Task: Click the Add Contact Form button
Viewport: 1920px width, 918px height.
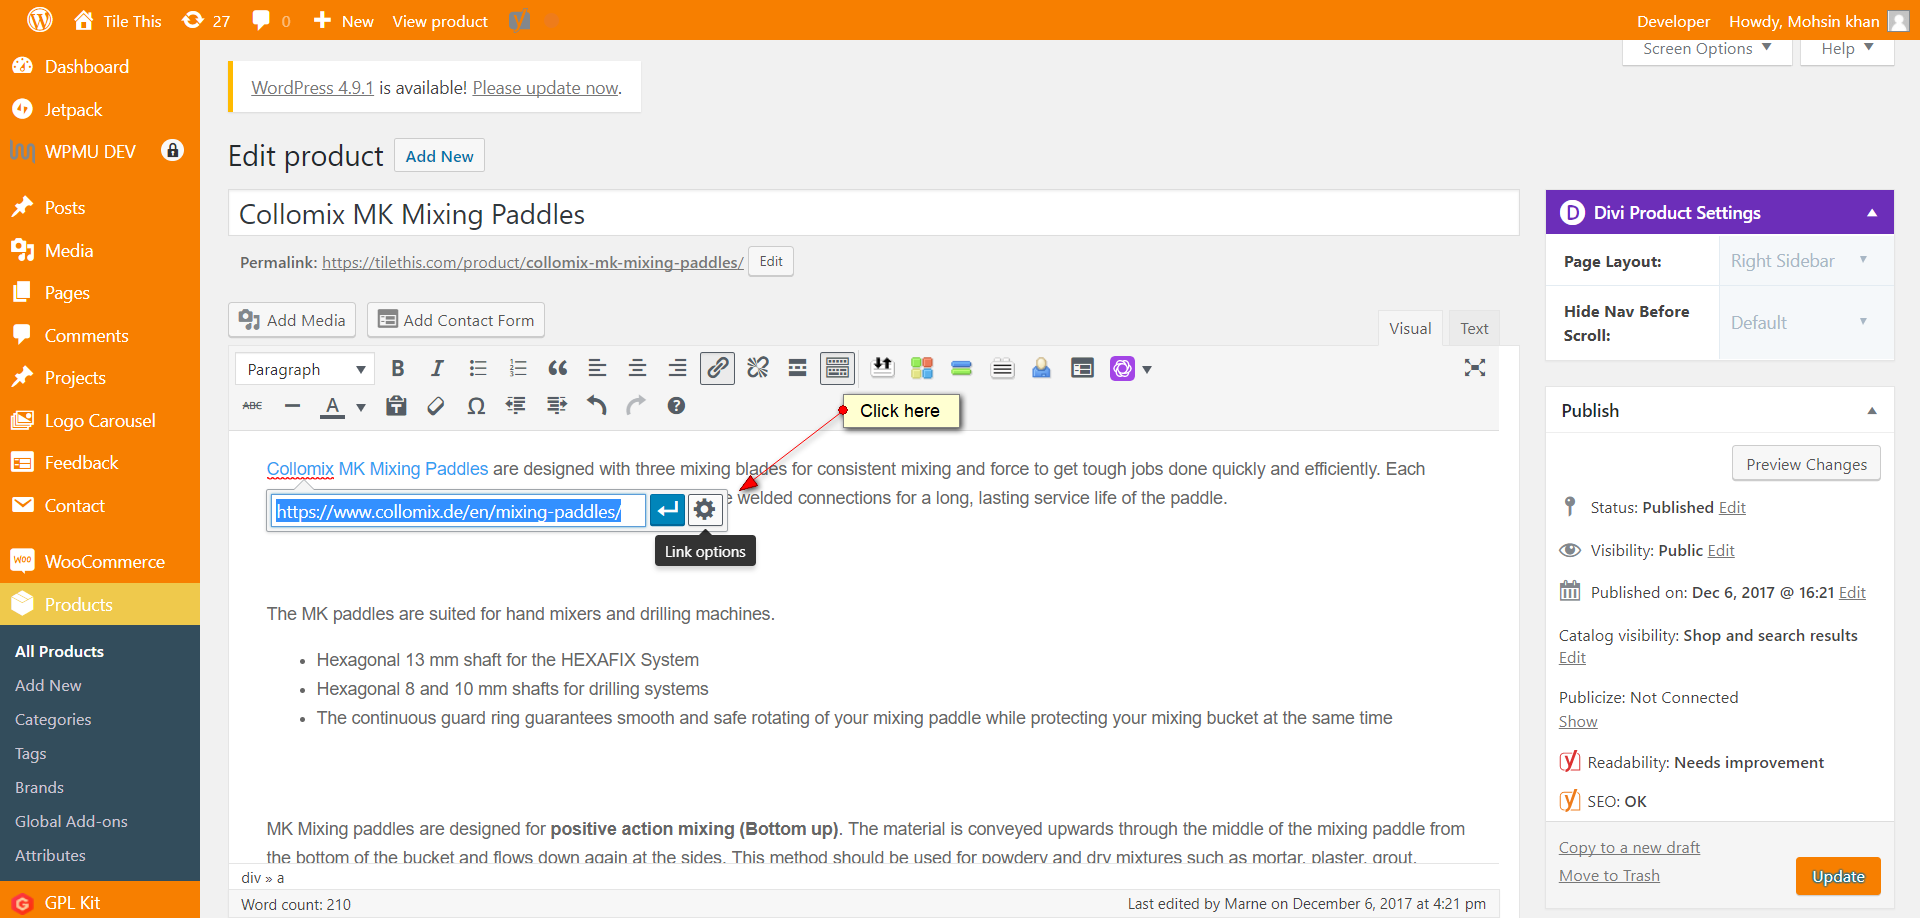Action: [x=456, y=320]
